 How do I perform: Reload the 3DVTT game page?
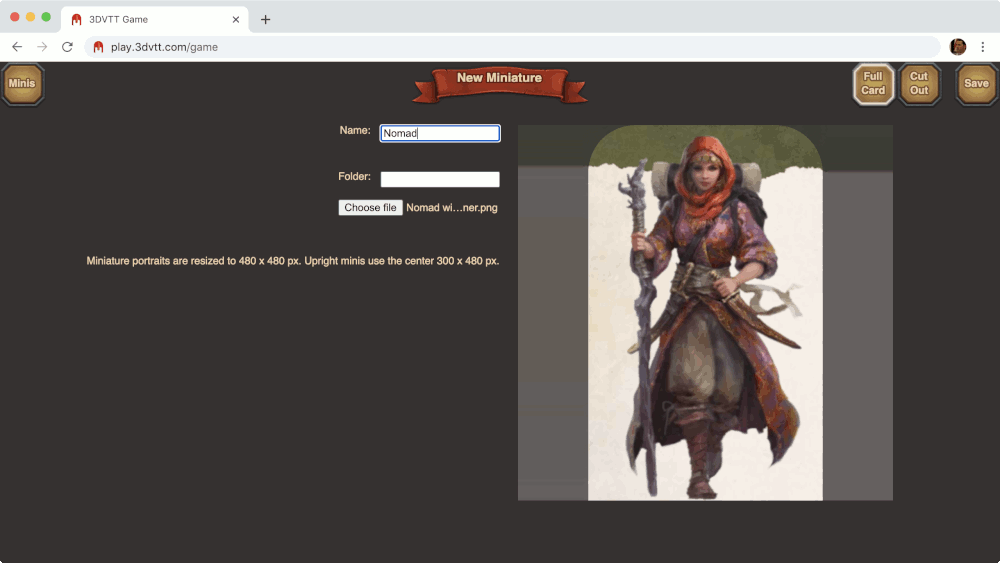[x=67, y=47]
